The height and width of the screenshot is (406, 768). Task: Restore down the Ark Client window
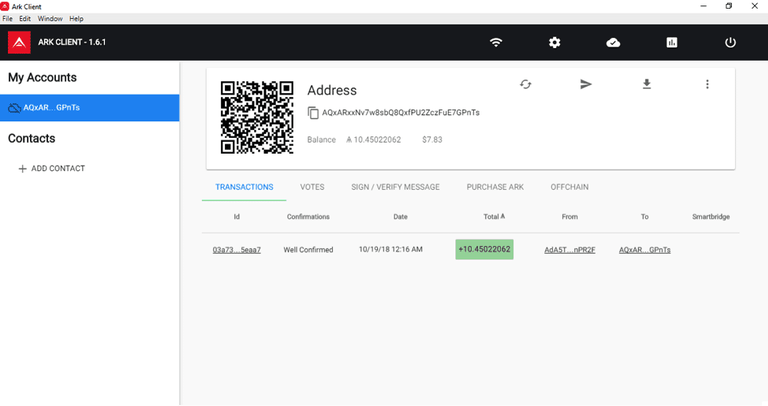(729, 6)
